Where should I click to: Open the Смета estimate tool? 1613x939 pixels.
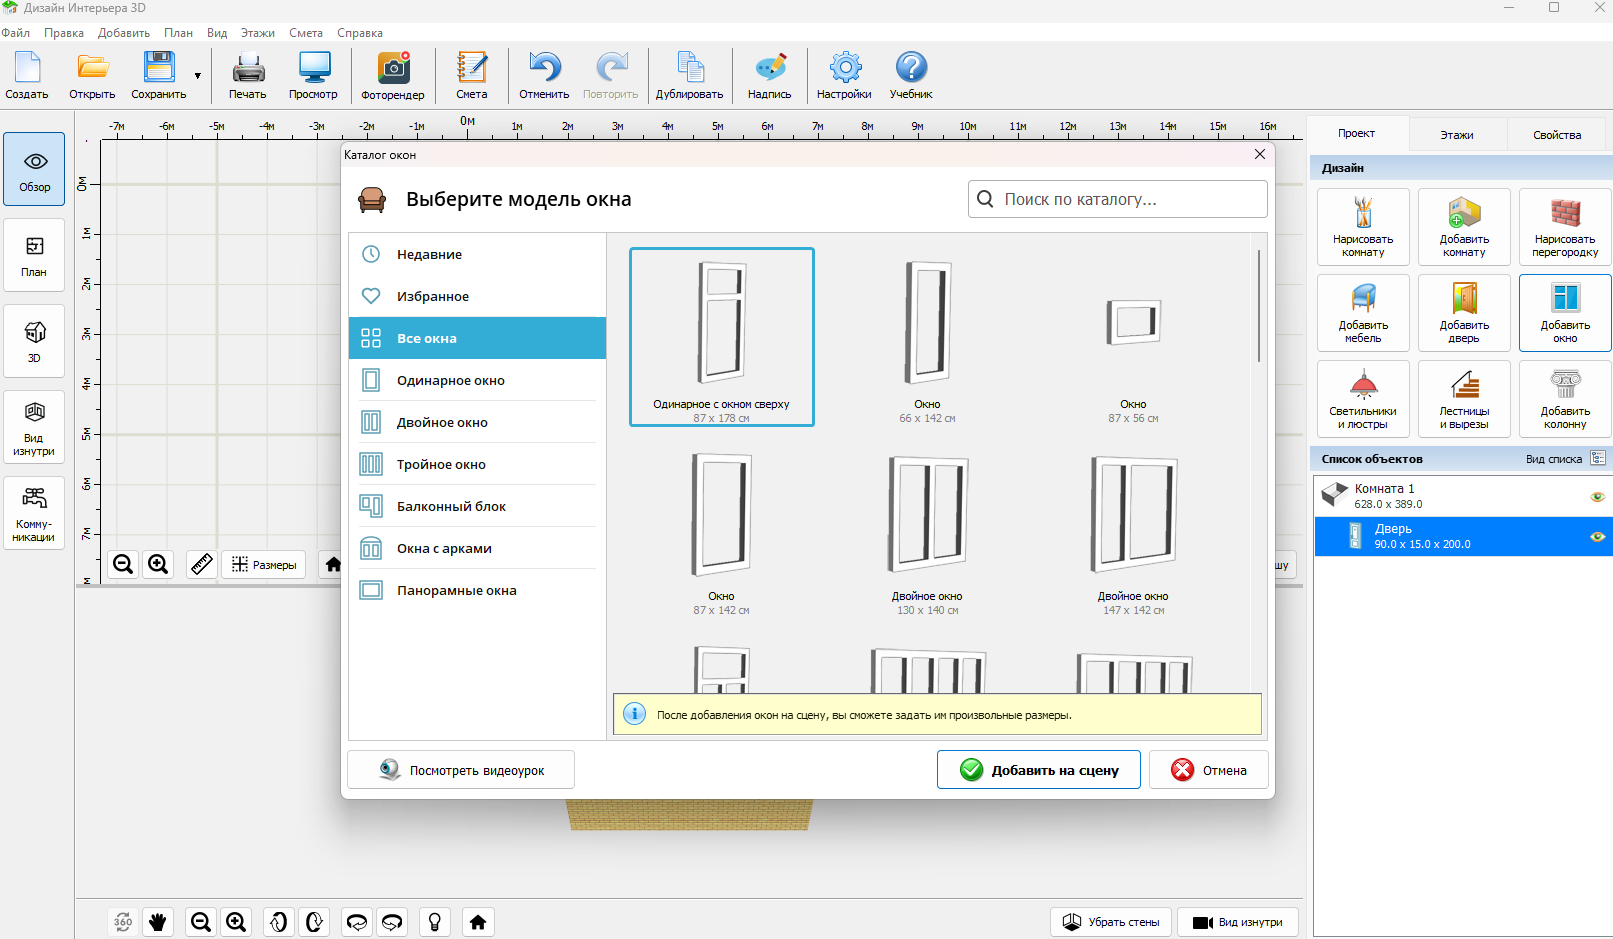471,76
